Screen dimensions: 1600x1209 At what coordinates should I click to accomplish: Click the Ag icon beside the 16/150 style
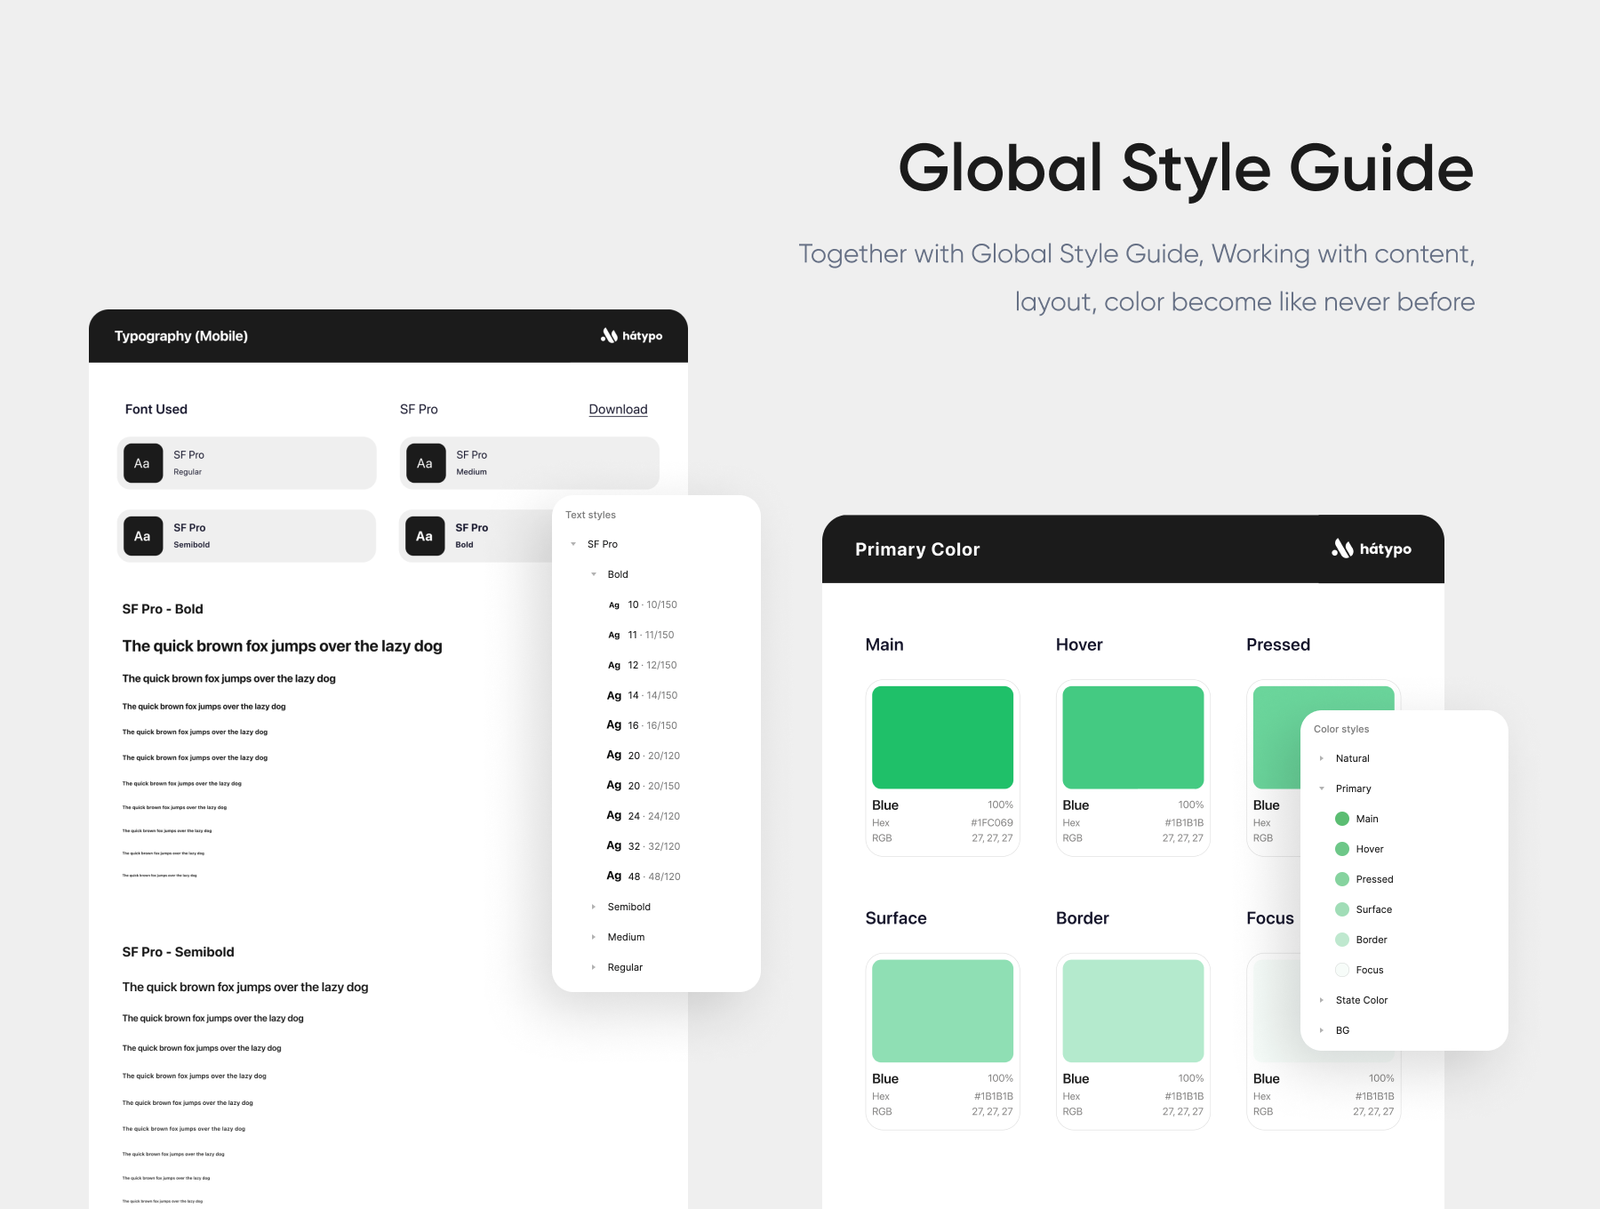(613, 724)
